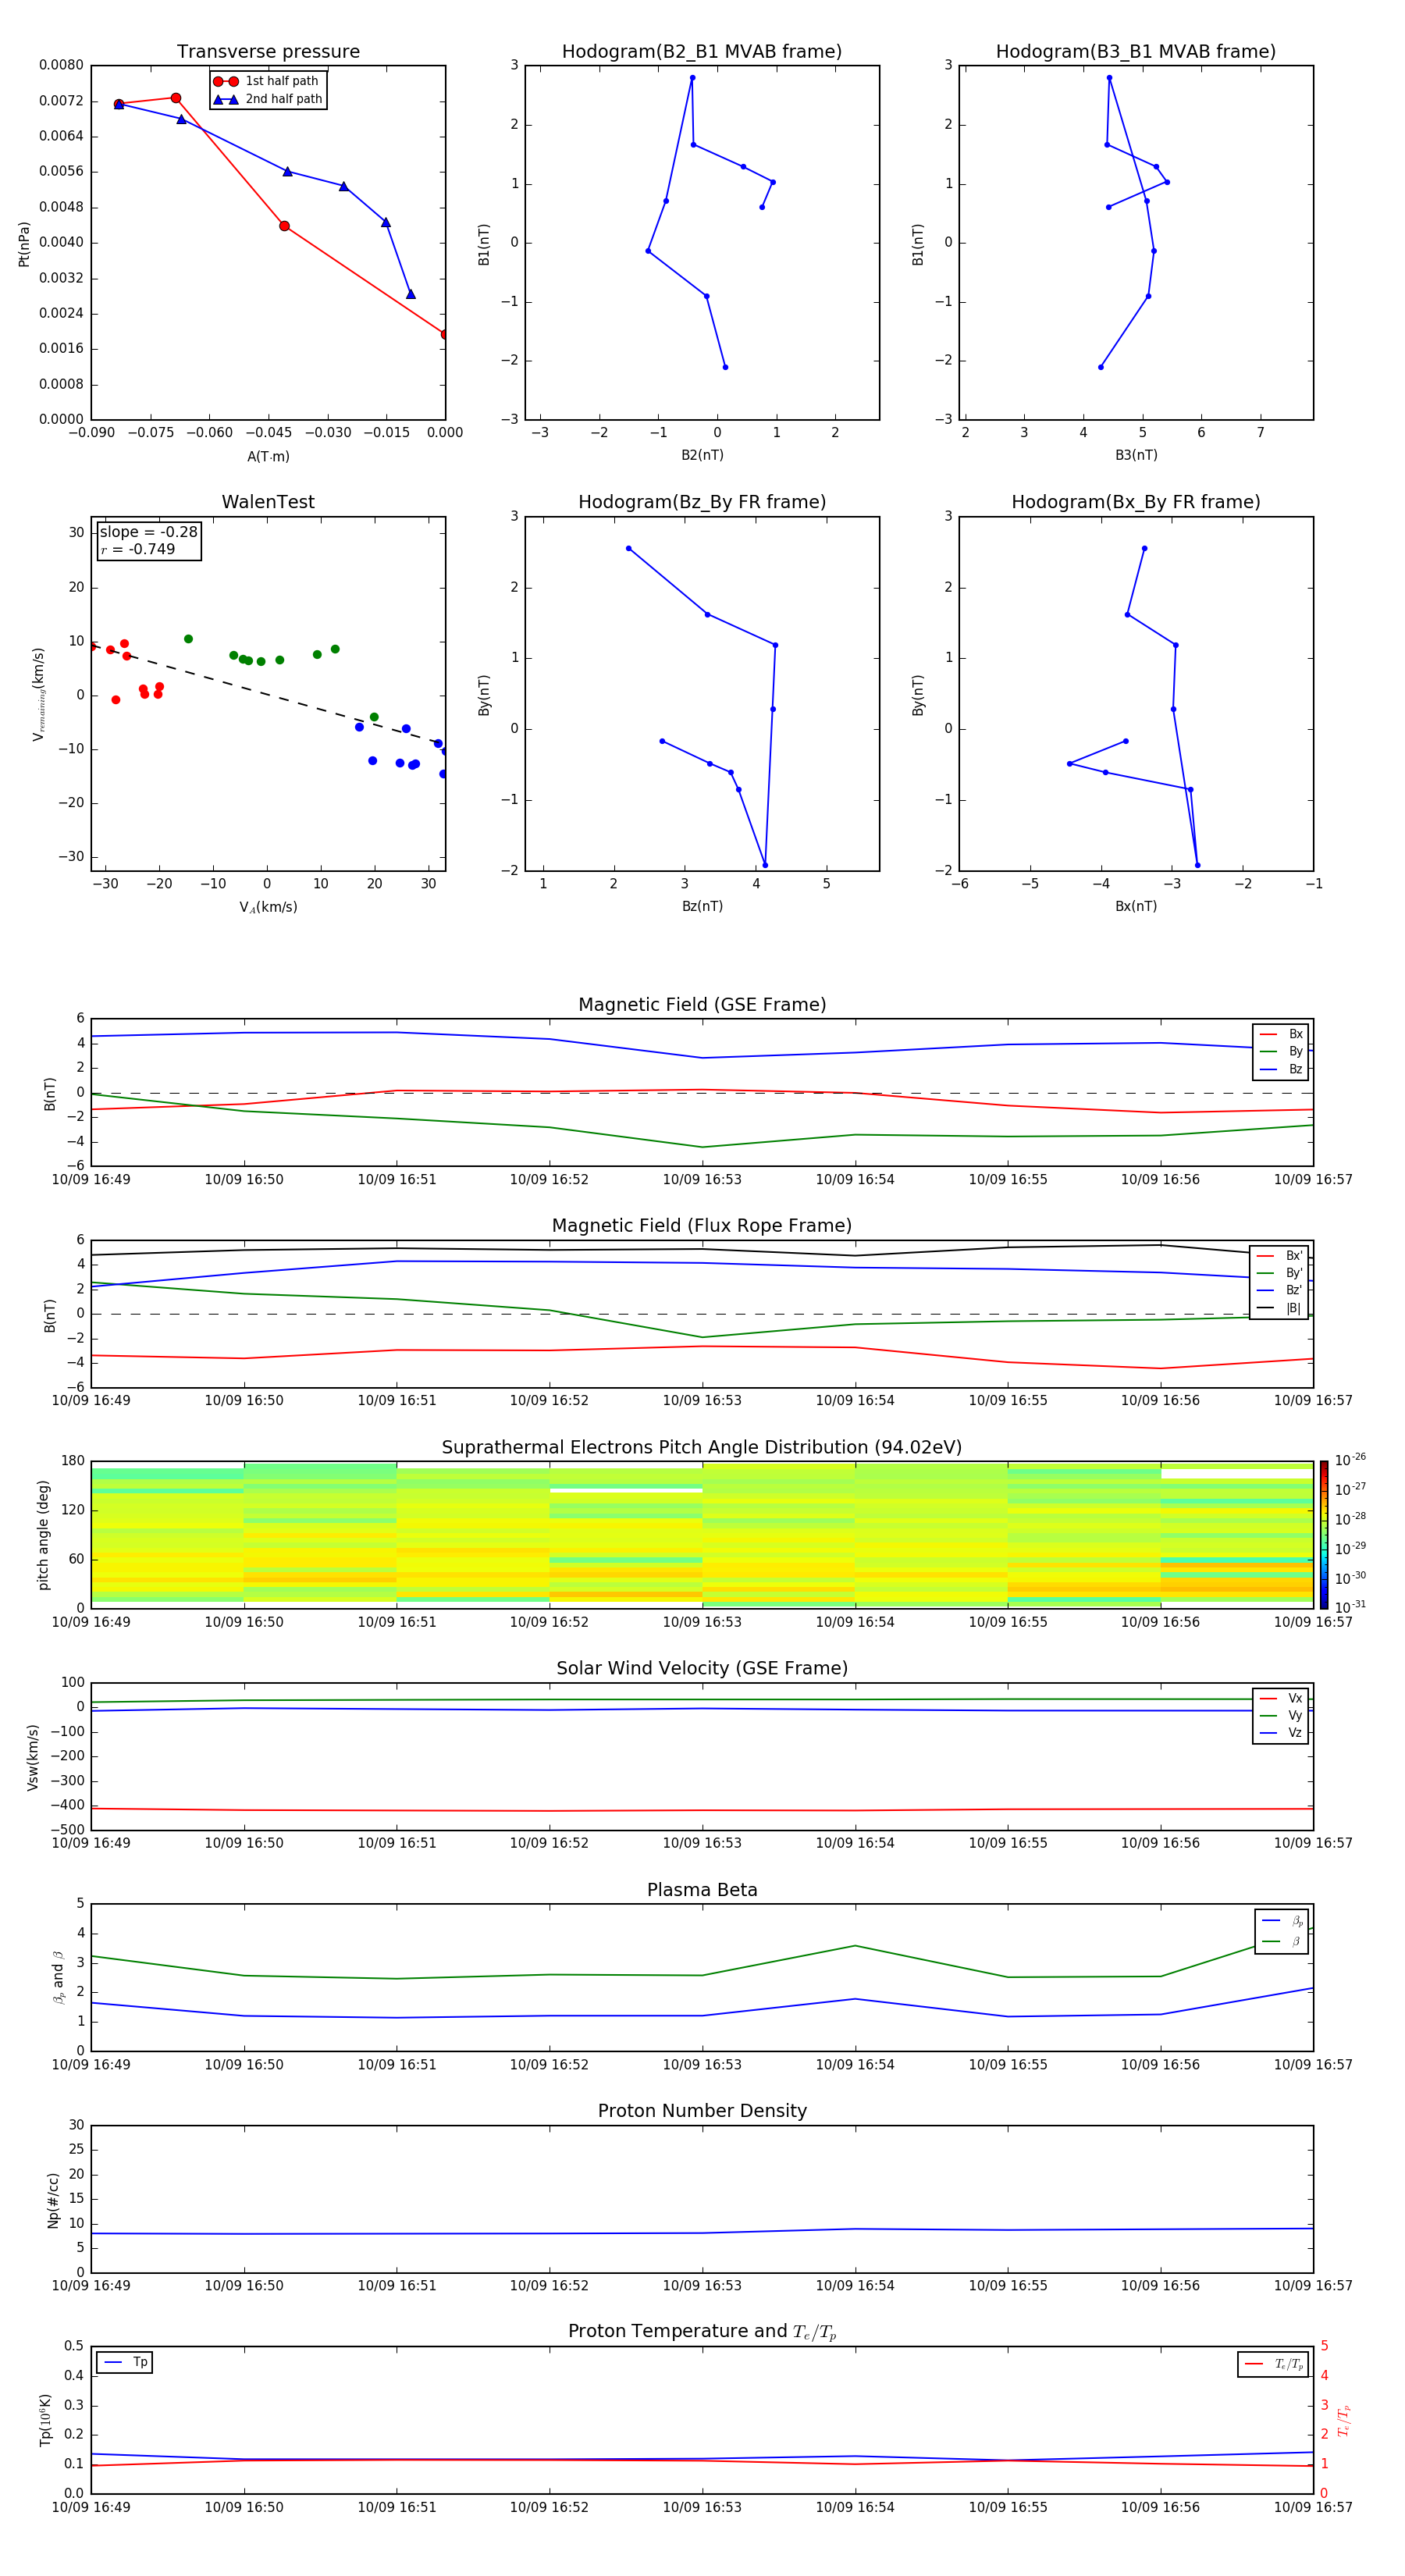The width and height of the screenshot is (1405, 2576).
Task: Click the 'βp and β' y-axis label
Action: [x=58, y=1977]
